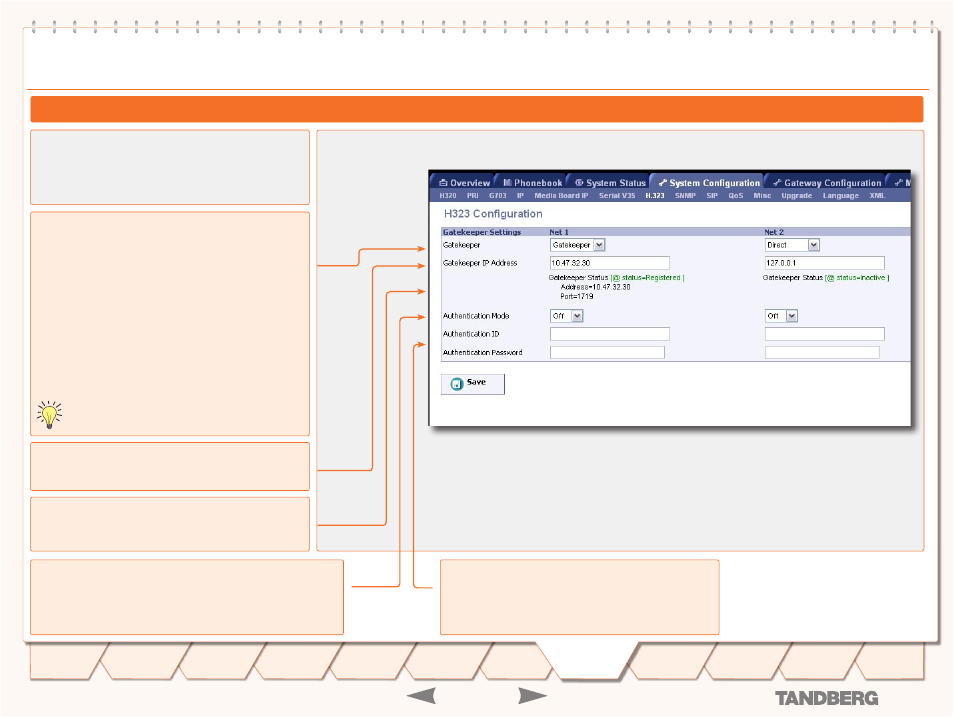
Task: Open the IP submenu
Action: click(520, 195)
